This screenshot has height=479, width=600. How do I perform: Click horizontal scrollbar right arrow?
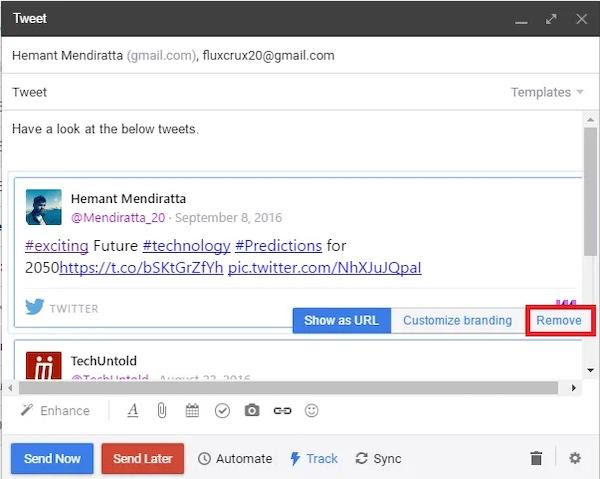tap(574, 388)
